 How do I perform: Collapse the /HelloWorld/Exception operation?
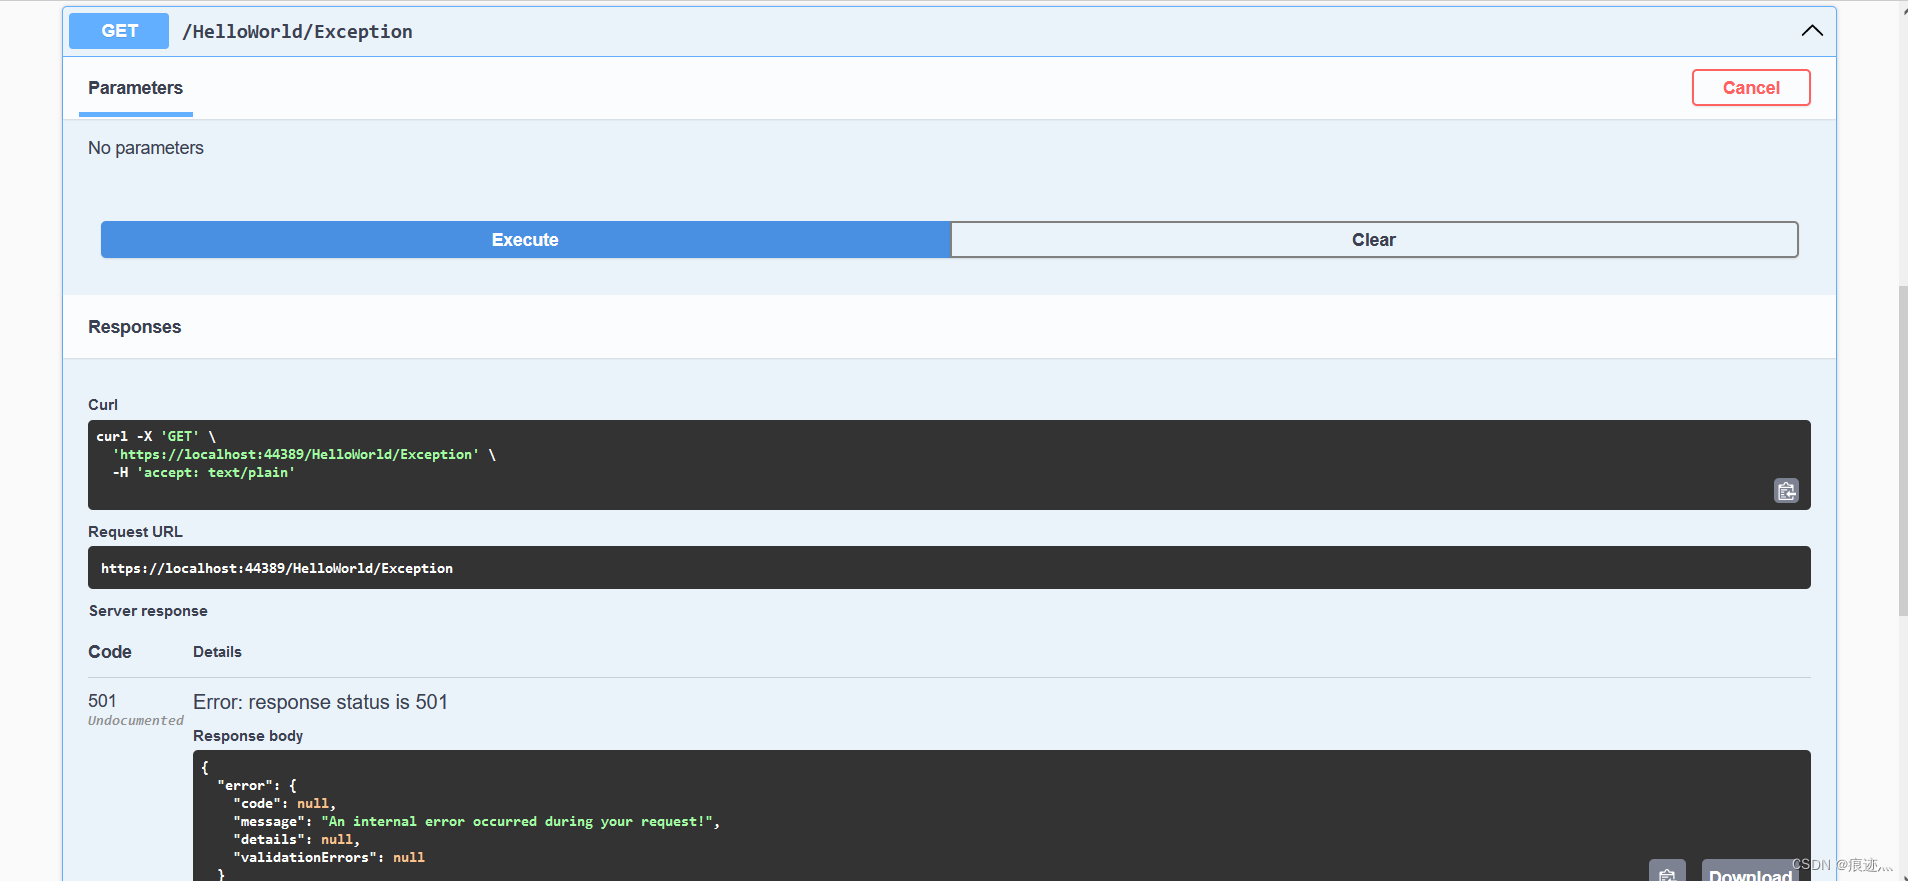click(1812, 31)
